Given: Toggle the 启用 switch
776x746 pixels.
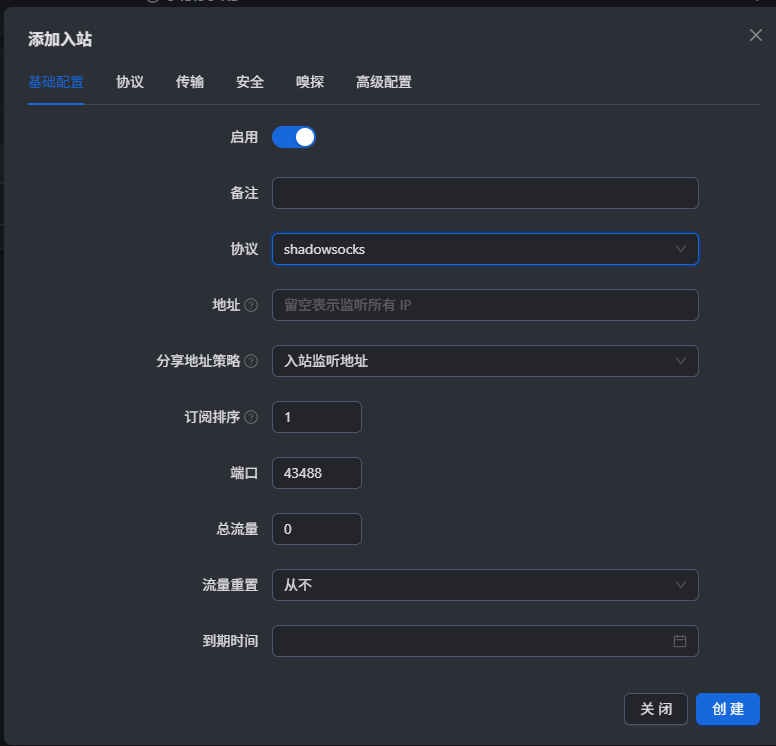Looking at the screenshot, I should [293, 137].
